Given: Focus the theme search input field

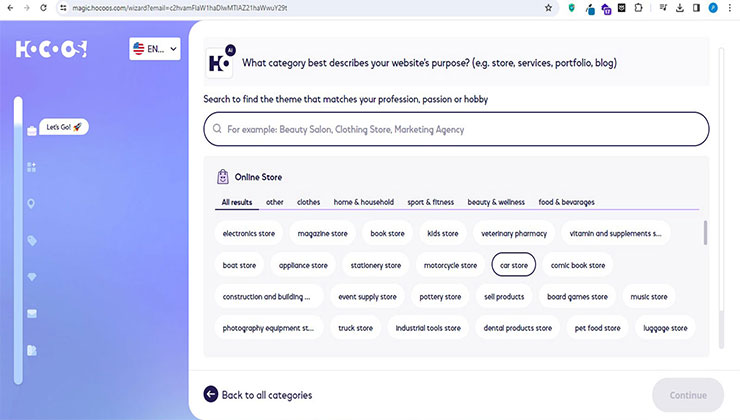Looking at the screenshot, I should (456, 129).
